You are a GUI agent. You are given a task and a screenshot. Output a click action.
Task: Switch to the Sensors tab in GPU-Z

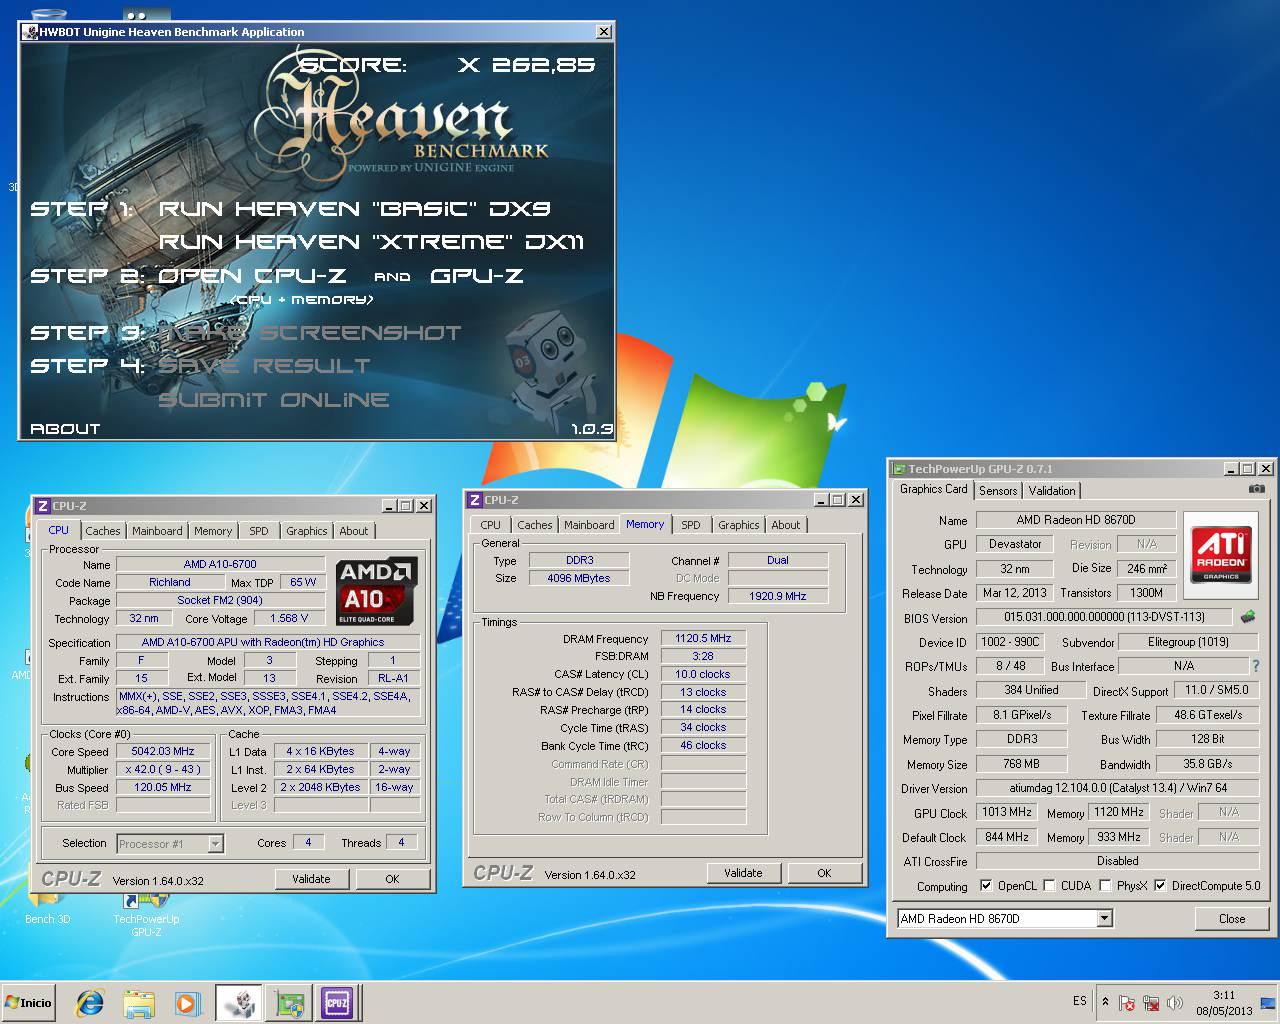[998, 491]
